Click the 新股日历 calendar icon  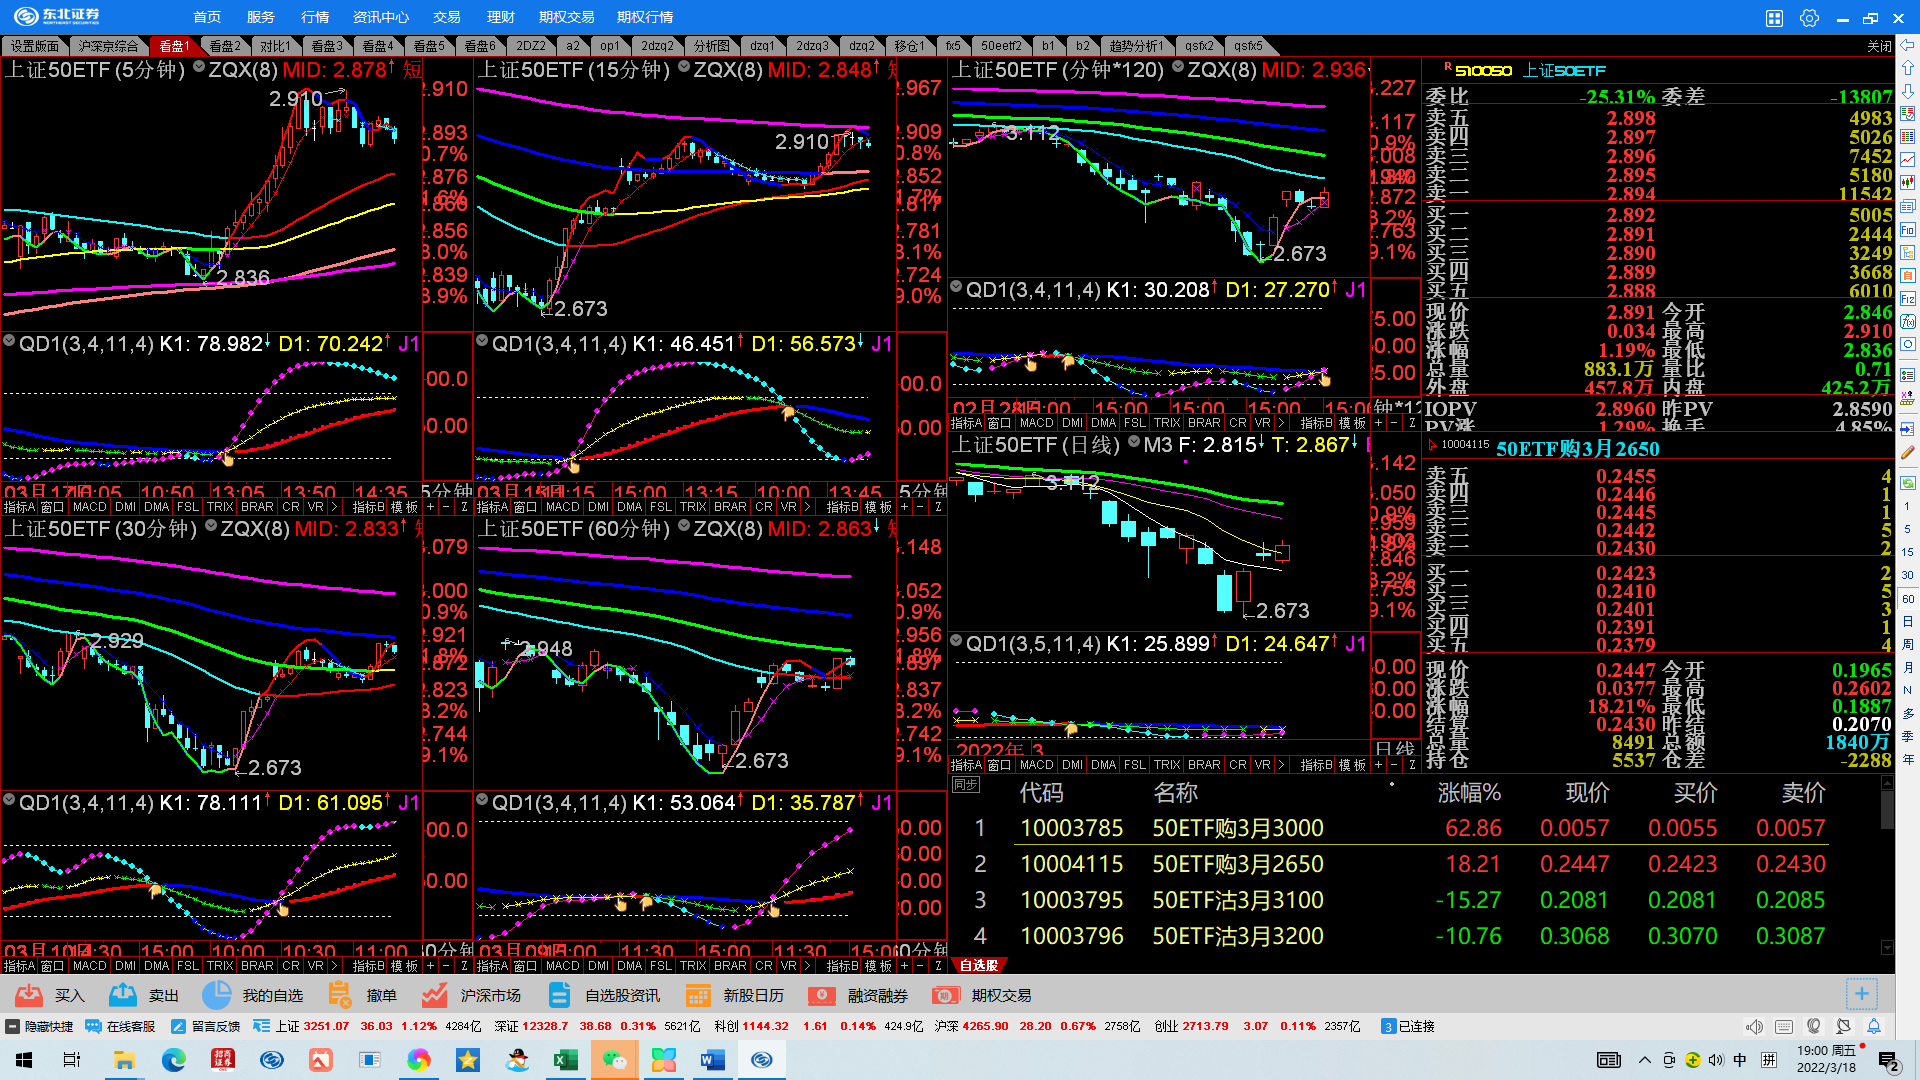pyautogui.click(x=698, y=995)
